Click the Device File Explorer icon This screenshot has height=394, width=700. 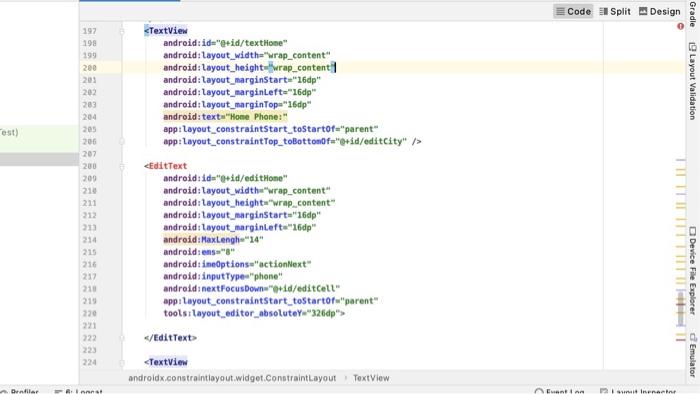692,231
